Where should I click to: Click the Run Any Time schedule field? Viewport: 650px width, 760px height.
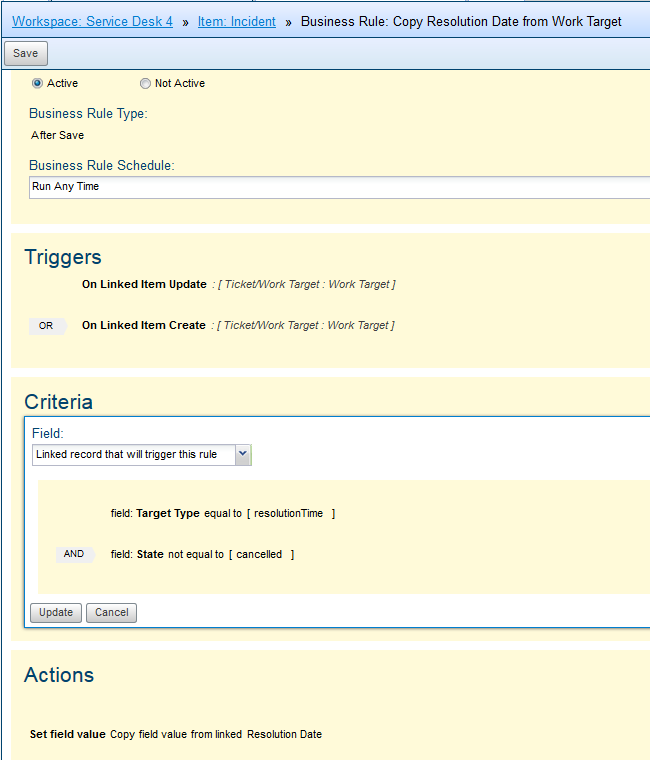point(340,187)
